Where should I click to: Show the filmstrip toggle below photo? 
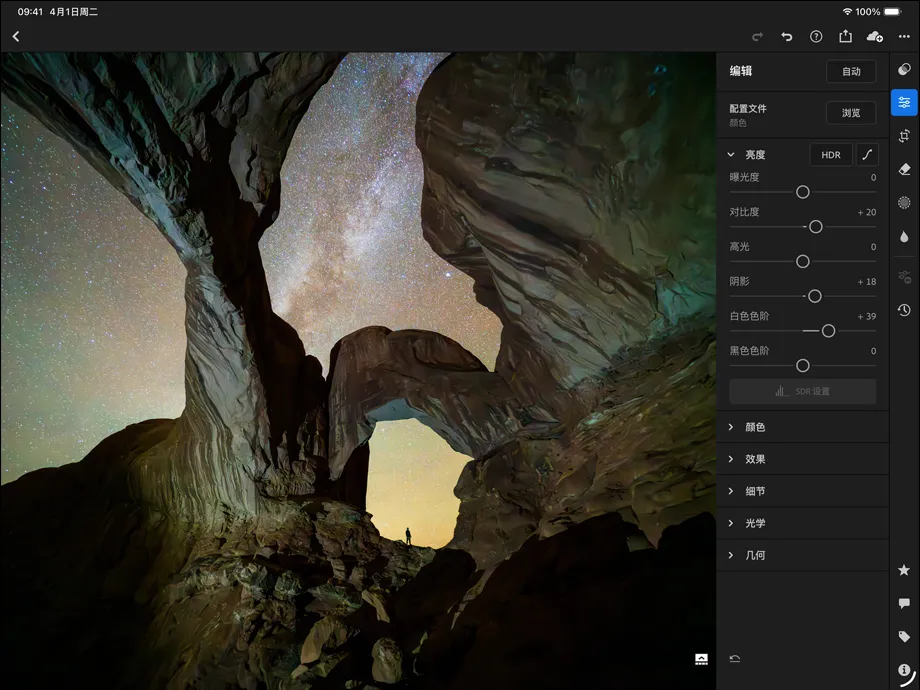point(701,659)
